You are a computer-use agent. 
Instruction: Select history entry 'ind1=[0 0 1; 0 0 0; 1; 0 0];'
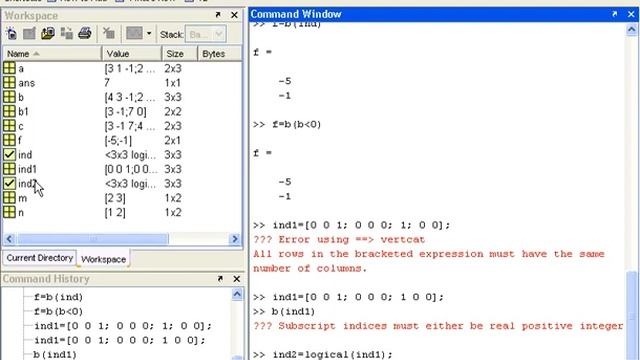pyautogui.click(x=123, y=326)
